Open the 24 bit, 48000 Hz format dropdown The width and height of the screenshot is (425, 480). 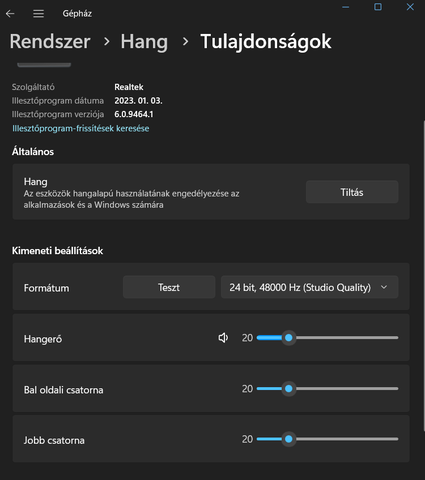pyautogui.click(x=309, y=287)
